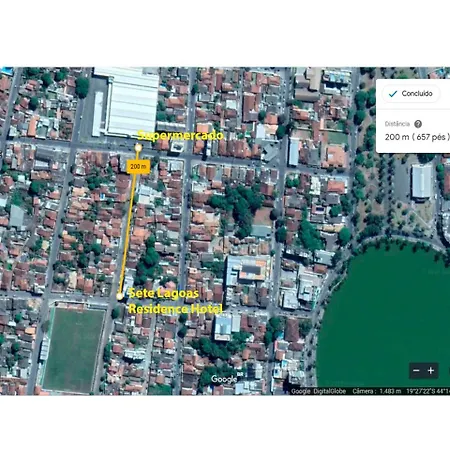
Task: Select the measurement start point at Supermercado
Action: (138, 147)
